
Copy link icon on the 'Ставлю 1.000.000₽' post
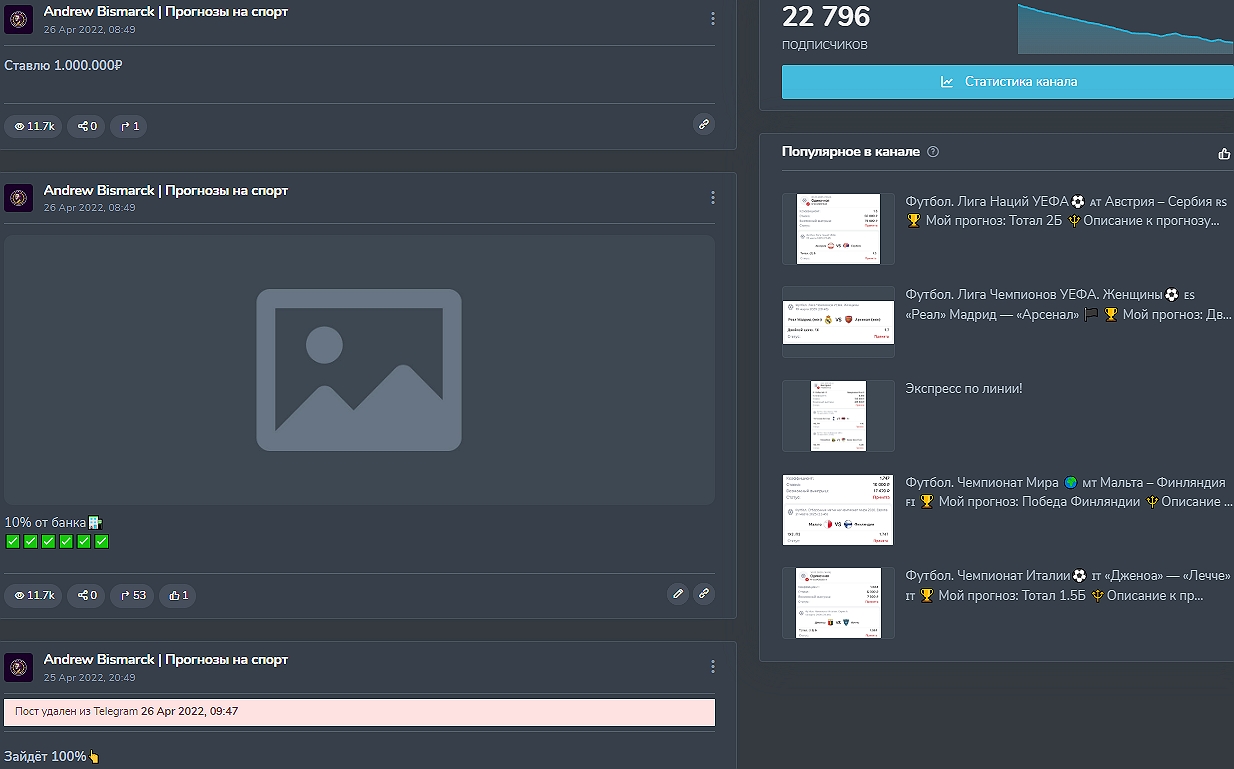coord(704,125)
